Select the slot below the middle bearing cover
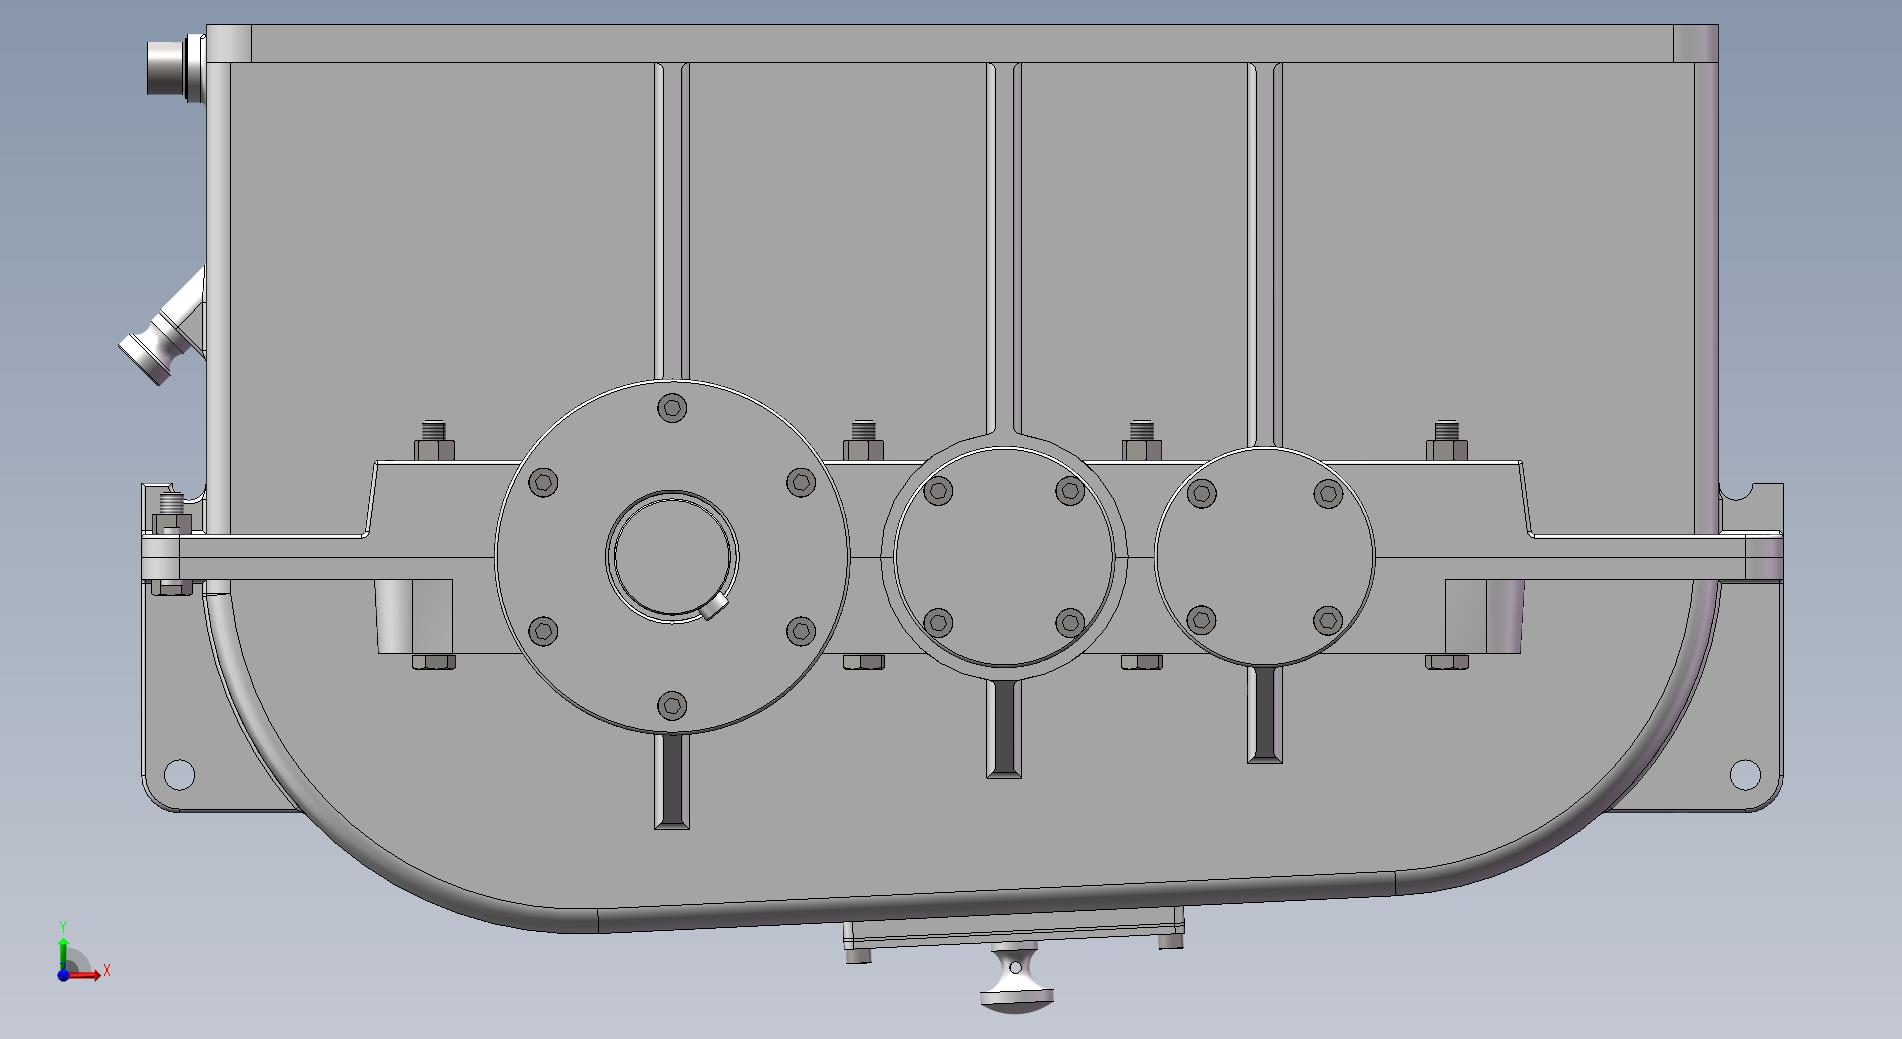The height and width of the screenshot is (1039, 1902). 1004,727
